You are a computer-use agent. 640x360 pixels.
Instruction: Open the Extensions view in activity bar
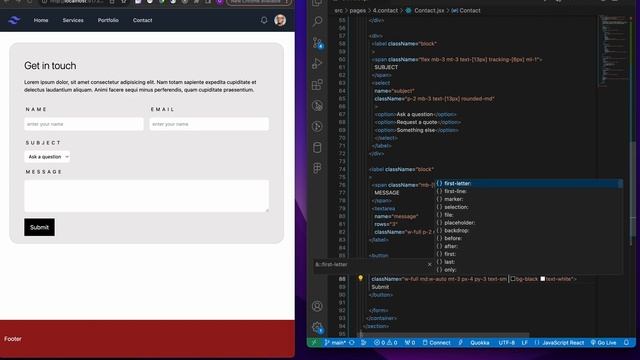tap(317, 84)
